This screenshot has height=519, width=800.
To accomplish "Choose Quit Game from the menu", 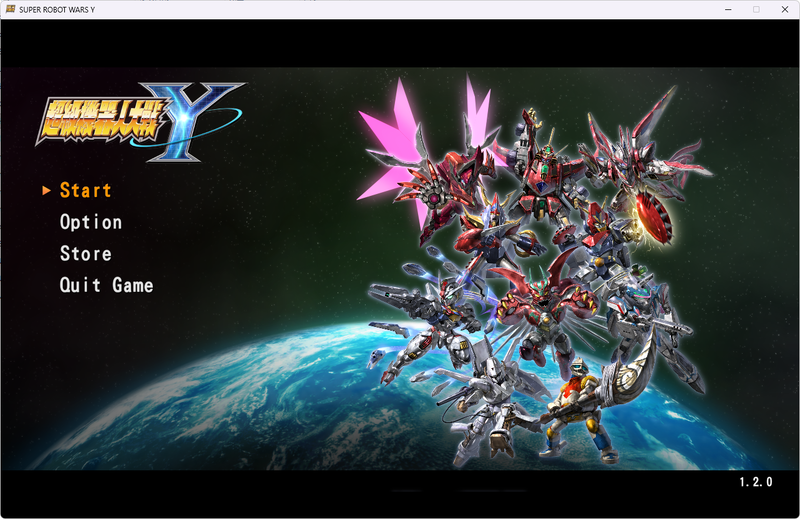I will [x=106, y=285].
